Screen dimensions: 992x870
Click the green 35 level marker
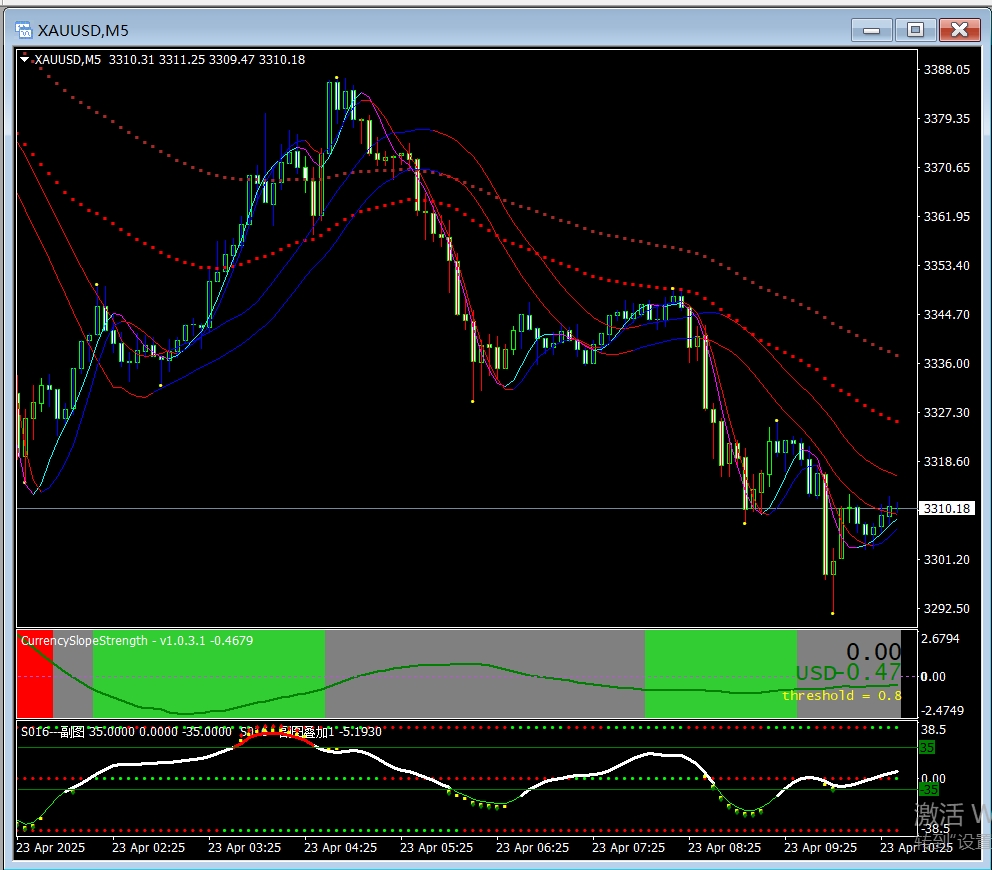(x=927, y=748)
